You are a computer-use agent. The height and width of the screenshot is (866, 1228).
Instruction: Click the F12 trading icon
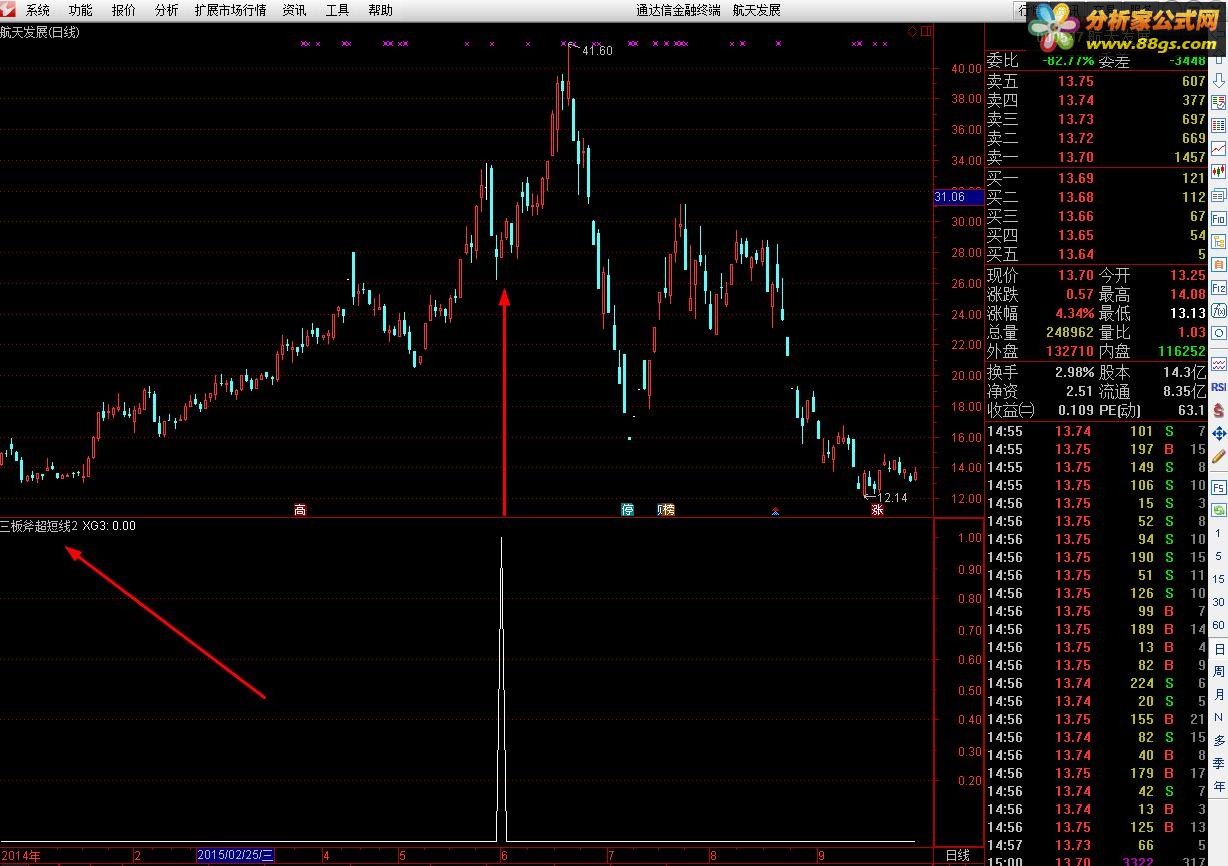point(1218,289)
